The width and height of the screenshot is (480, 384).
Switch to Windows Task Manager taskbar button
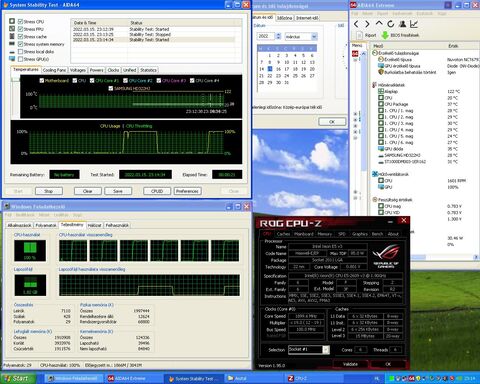[74, 378]
